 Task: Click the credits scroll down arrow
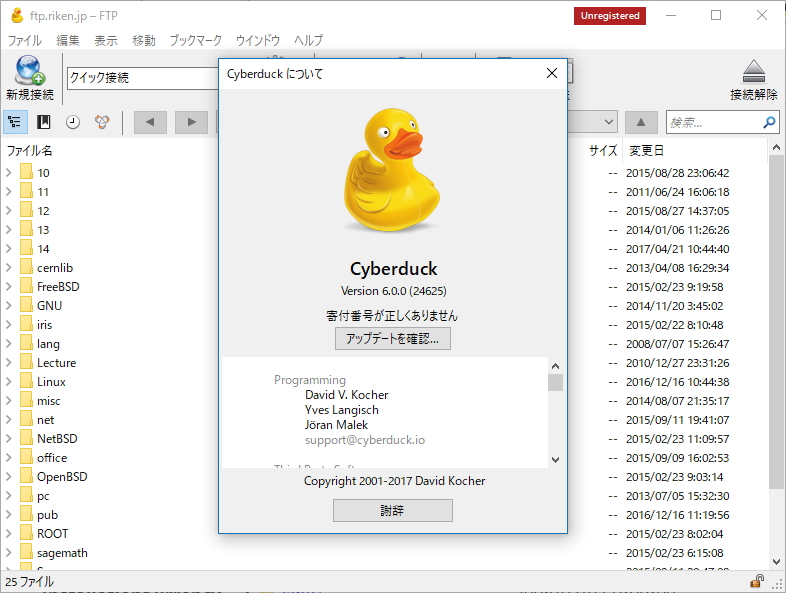(555, 459)
